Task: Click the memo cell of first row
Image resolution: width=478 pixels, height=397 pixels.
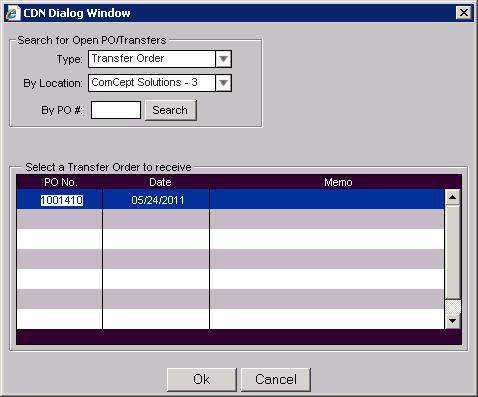Action: [x=327, y=199]
